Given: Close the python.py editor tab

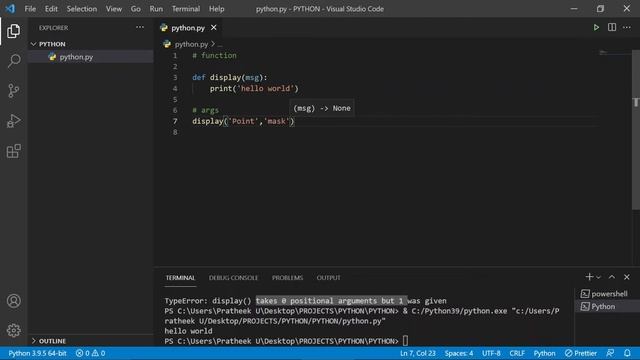Looking at the screenshot, I should [x=213, y=28].
